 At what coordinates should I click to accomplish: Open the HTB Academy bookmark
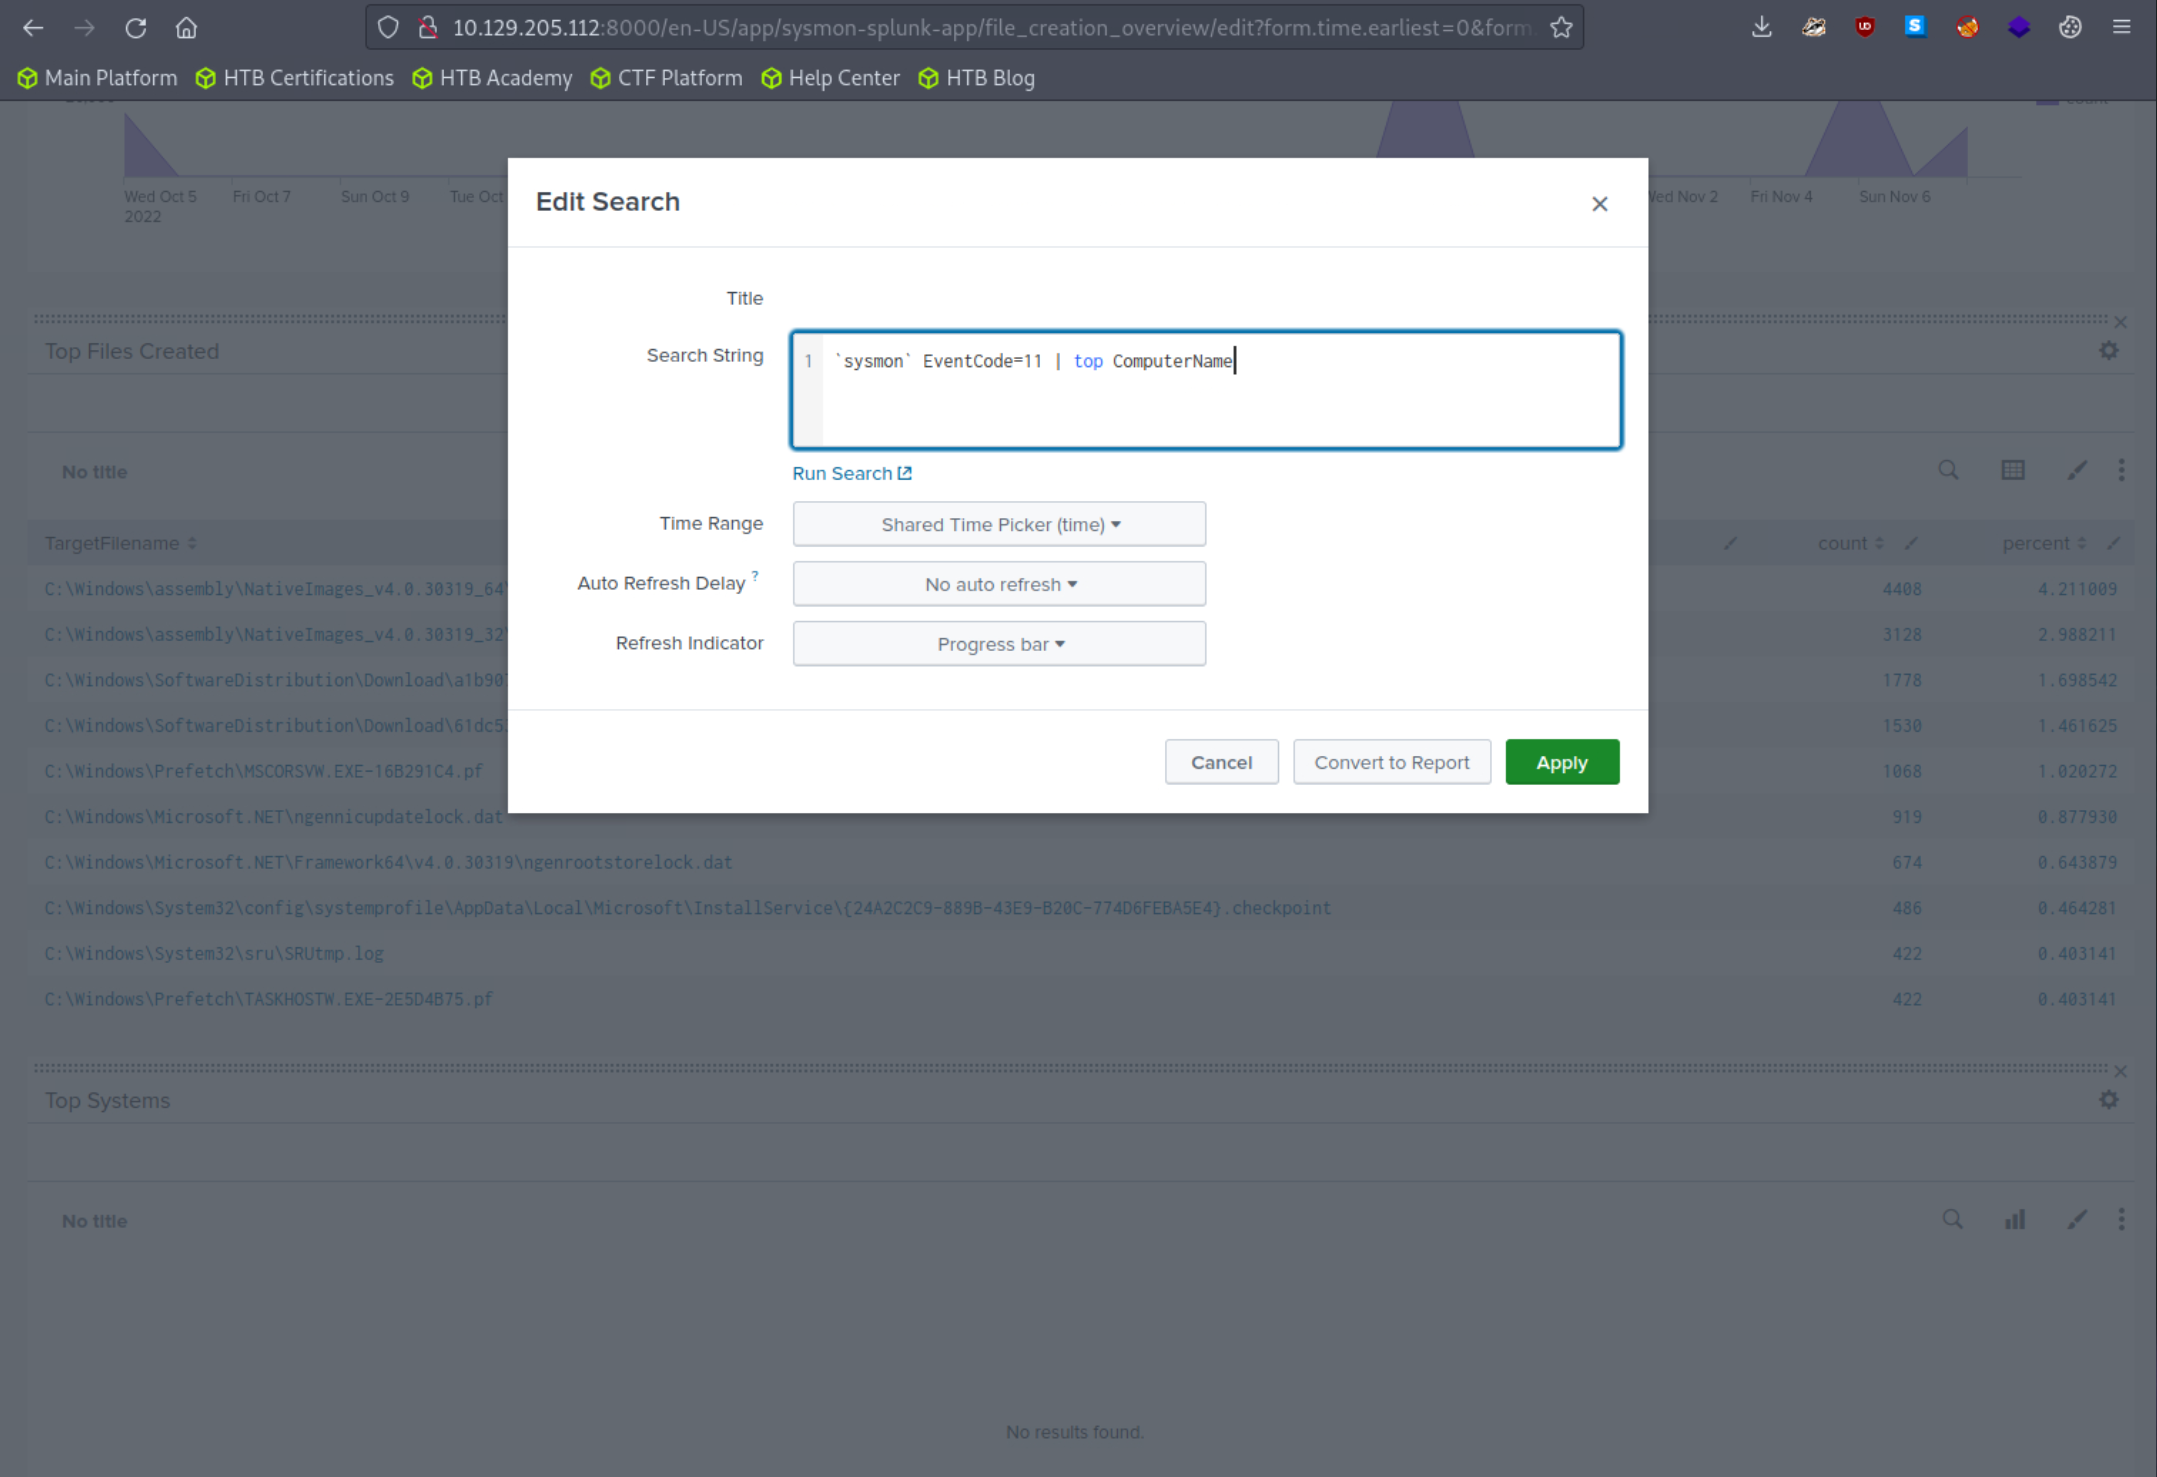point(491,77)
